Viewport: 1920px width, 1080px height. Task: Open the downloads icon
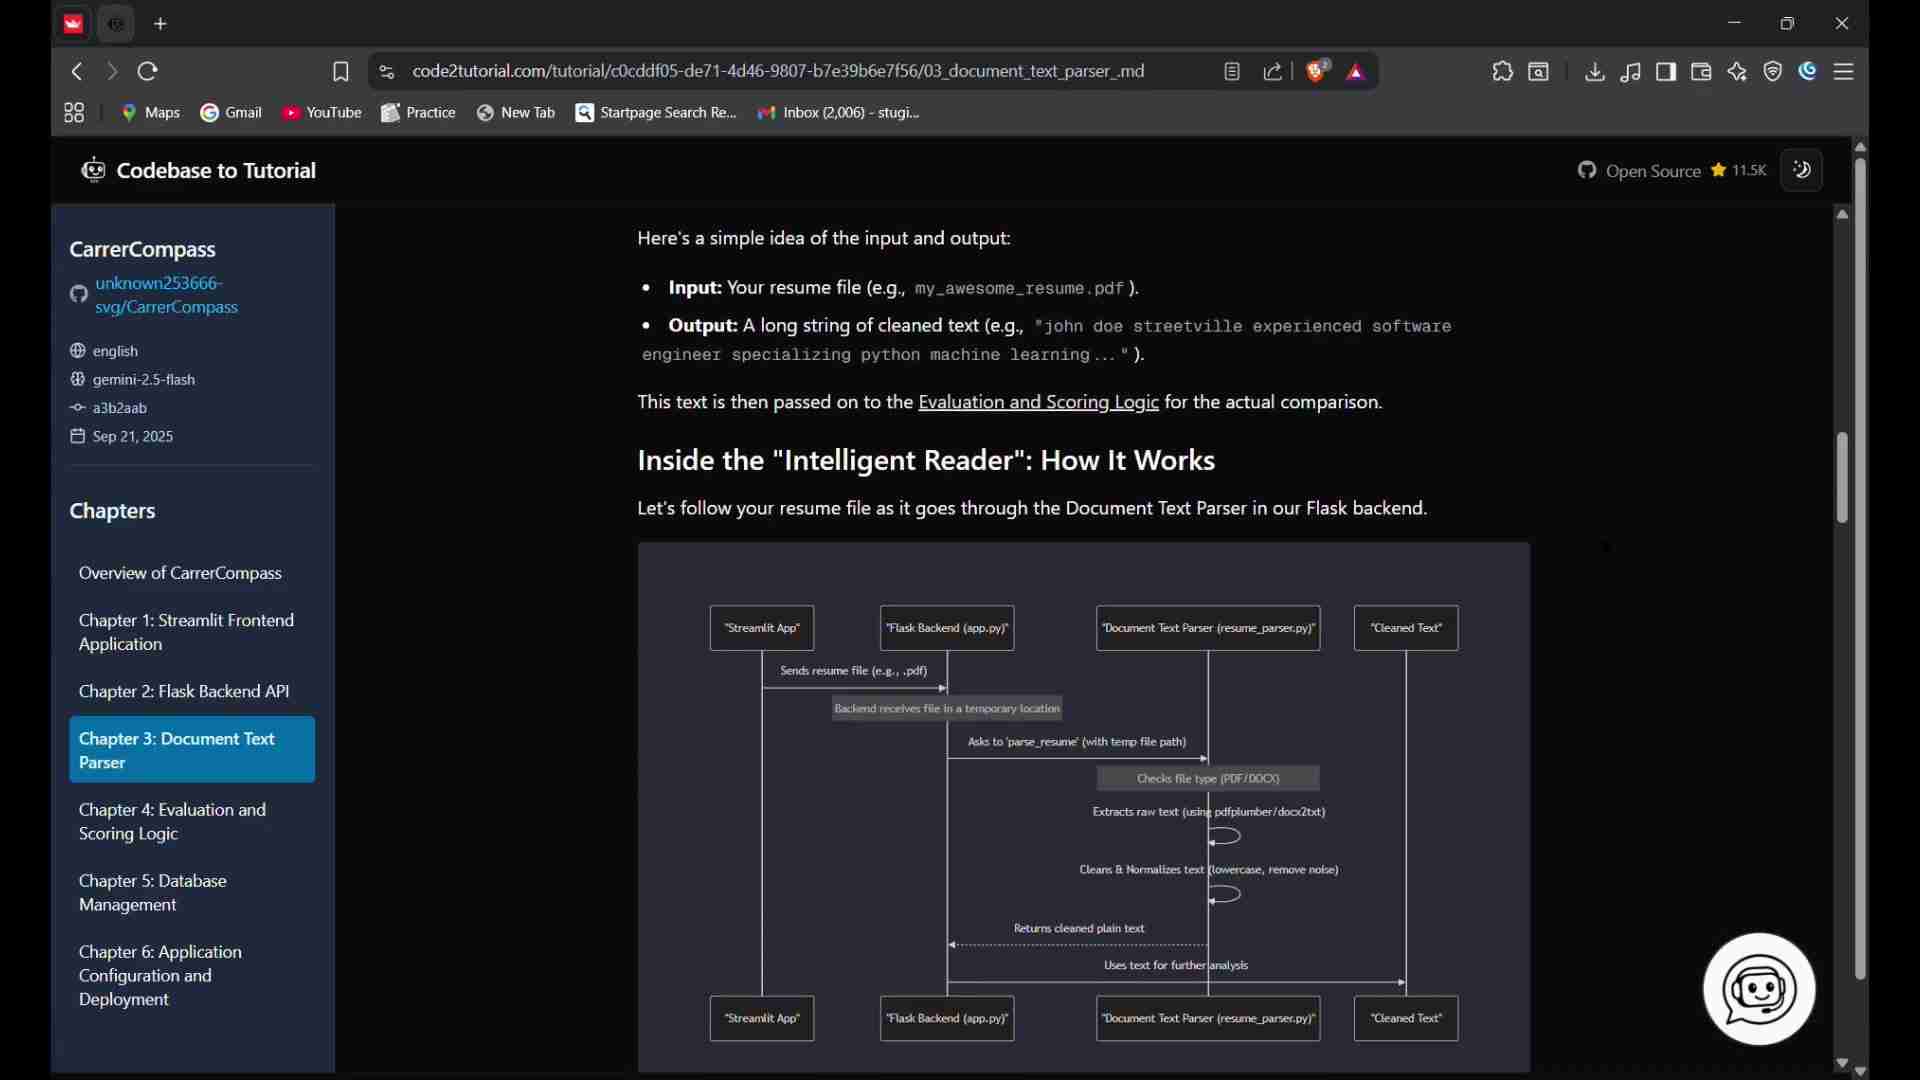pyautogui.click(x=1596, y=72)
